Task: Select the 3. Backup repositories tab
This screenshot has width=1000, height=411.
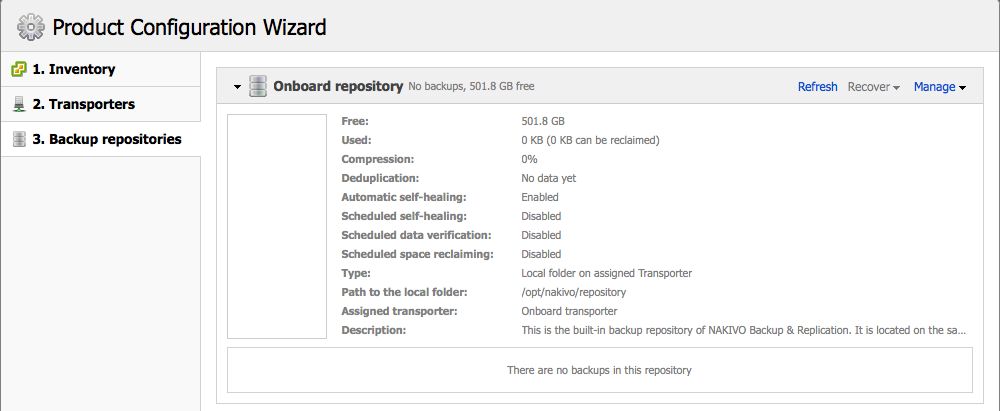Action: [100, 139]
